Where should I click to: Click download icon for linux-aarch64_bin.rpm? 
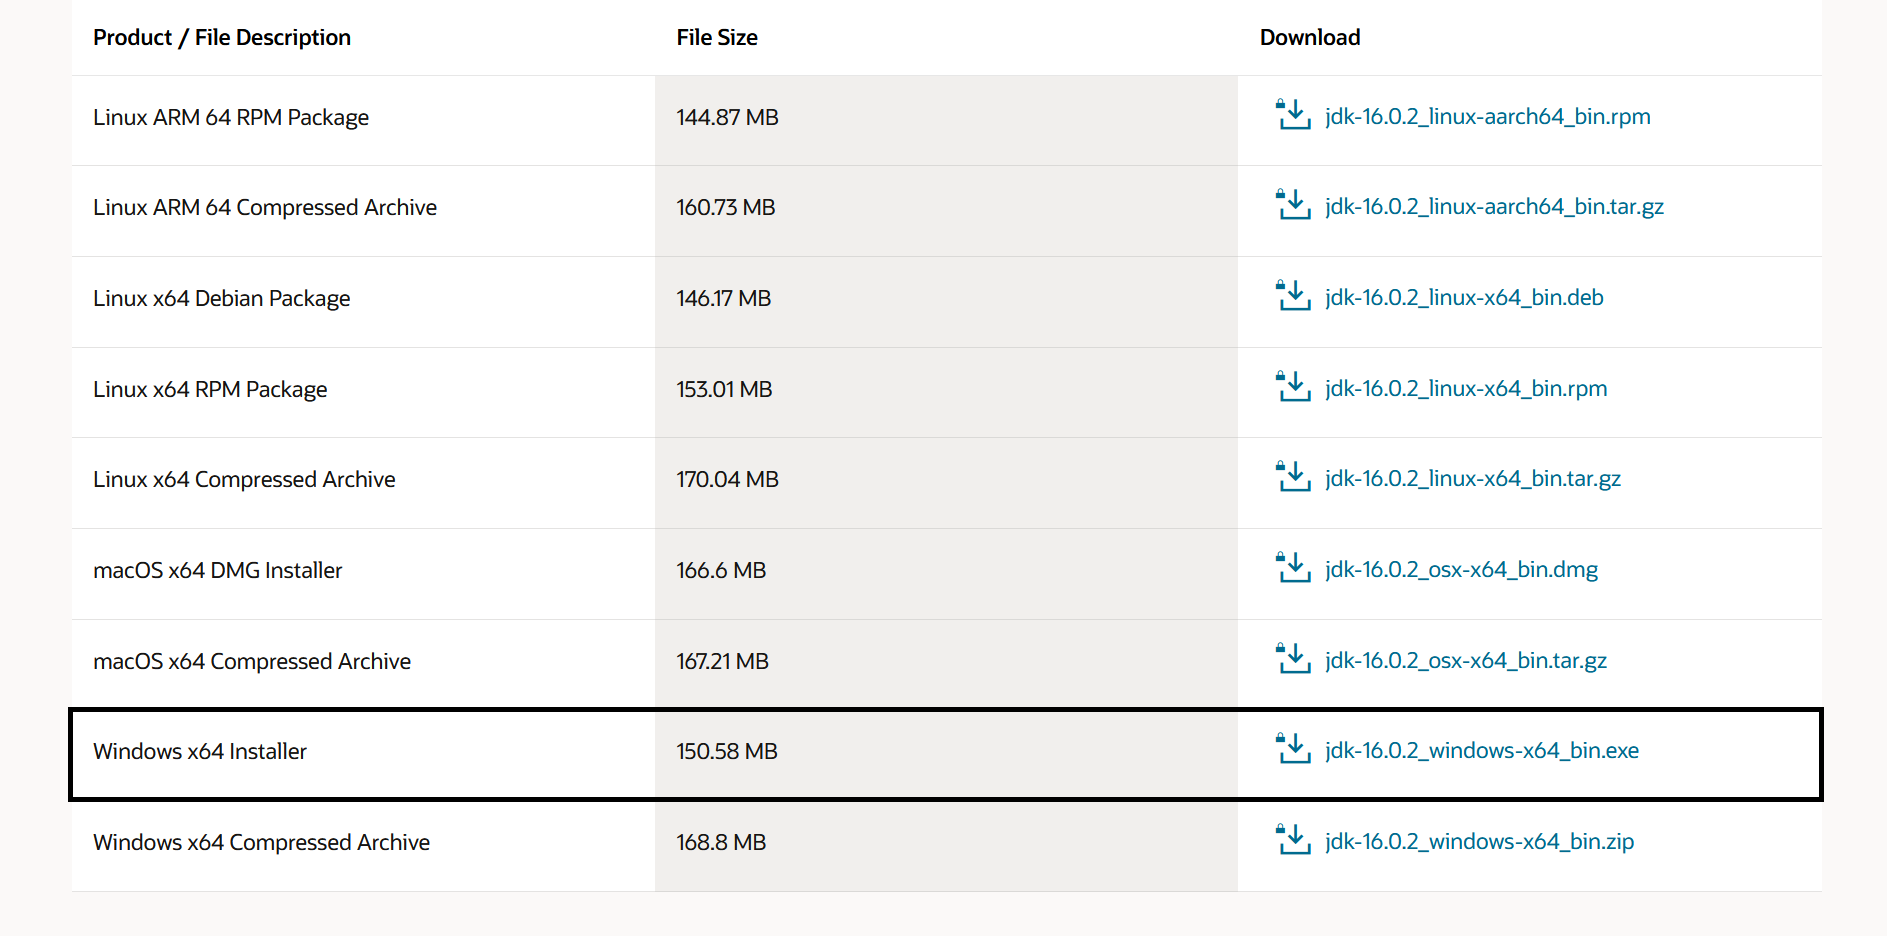(1293, 115)
